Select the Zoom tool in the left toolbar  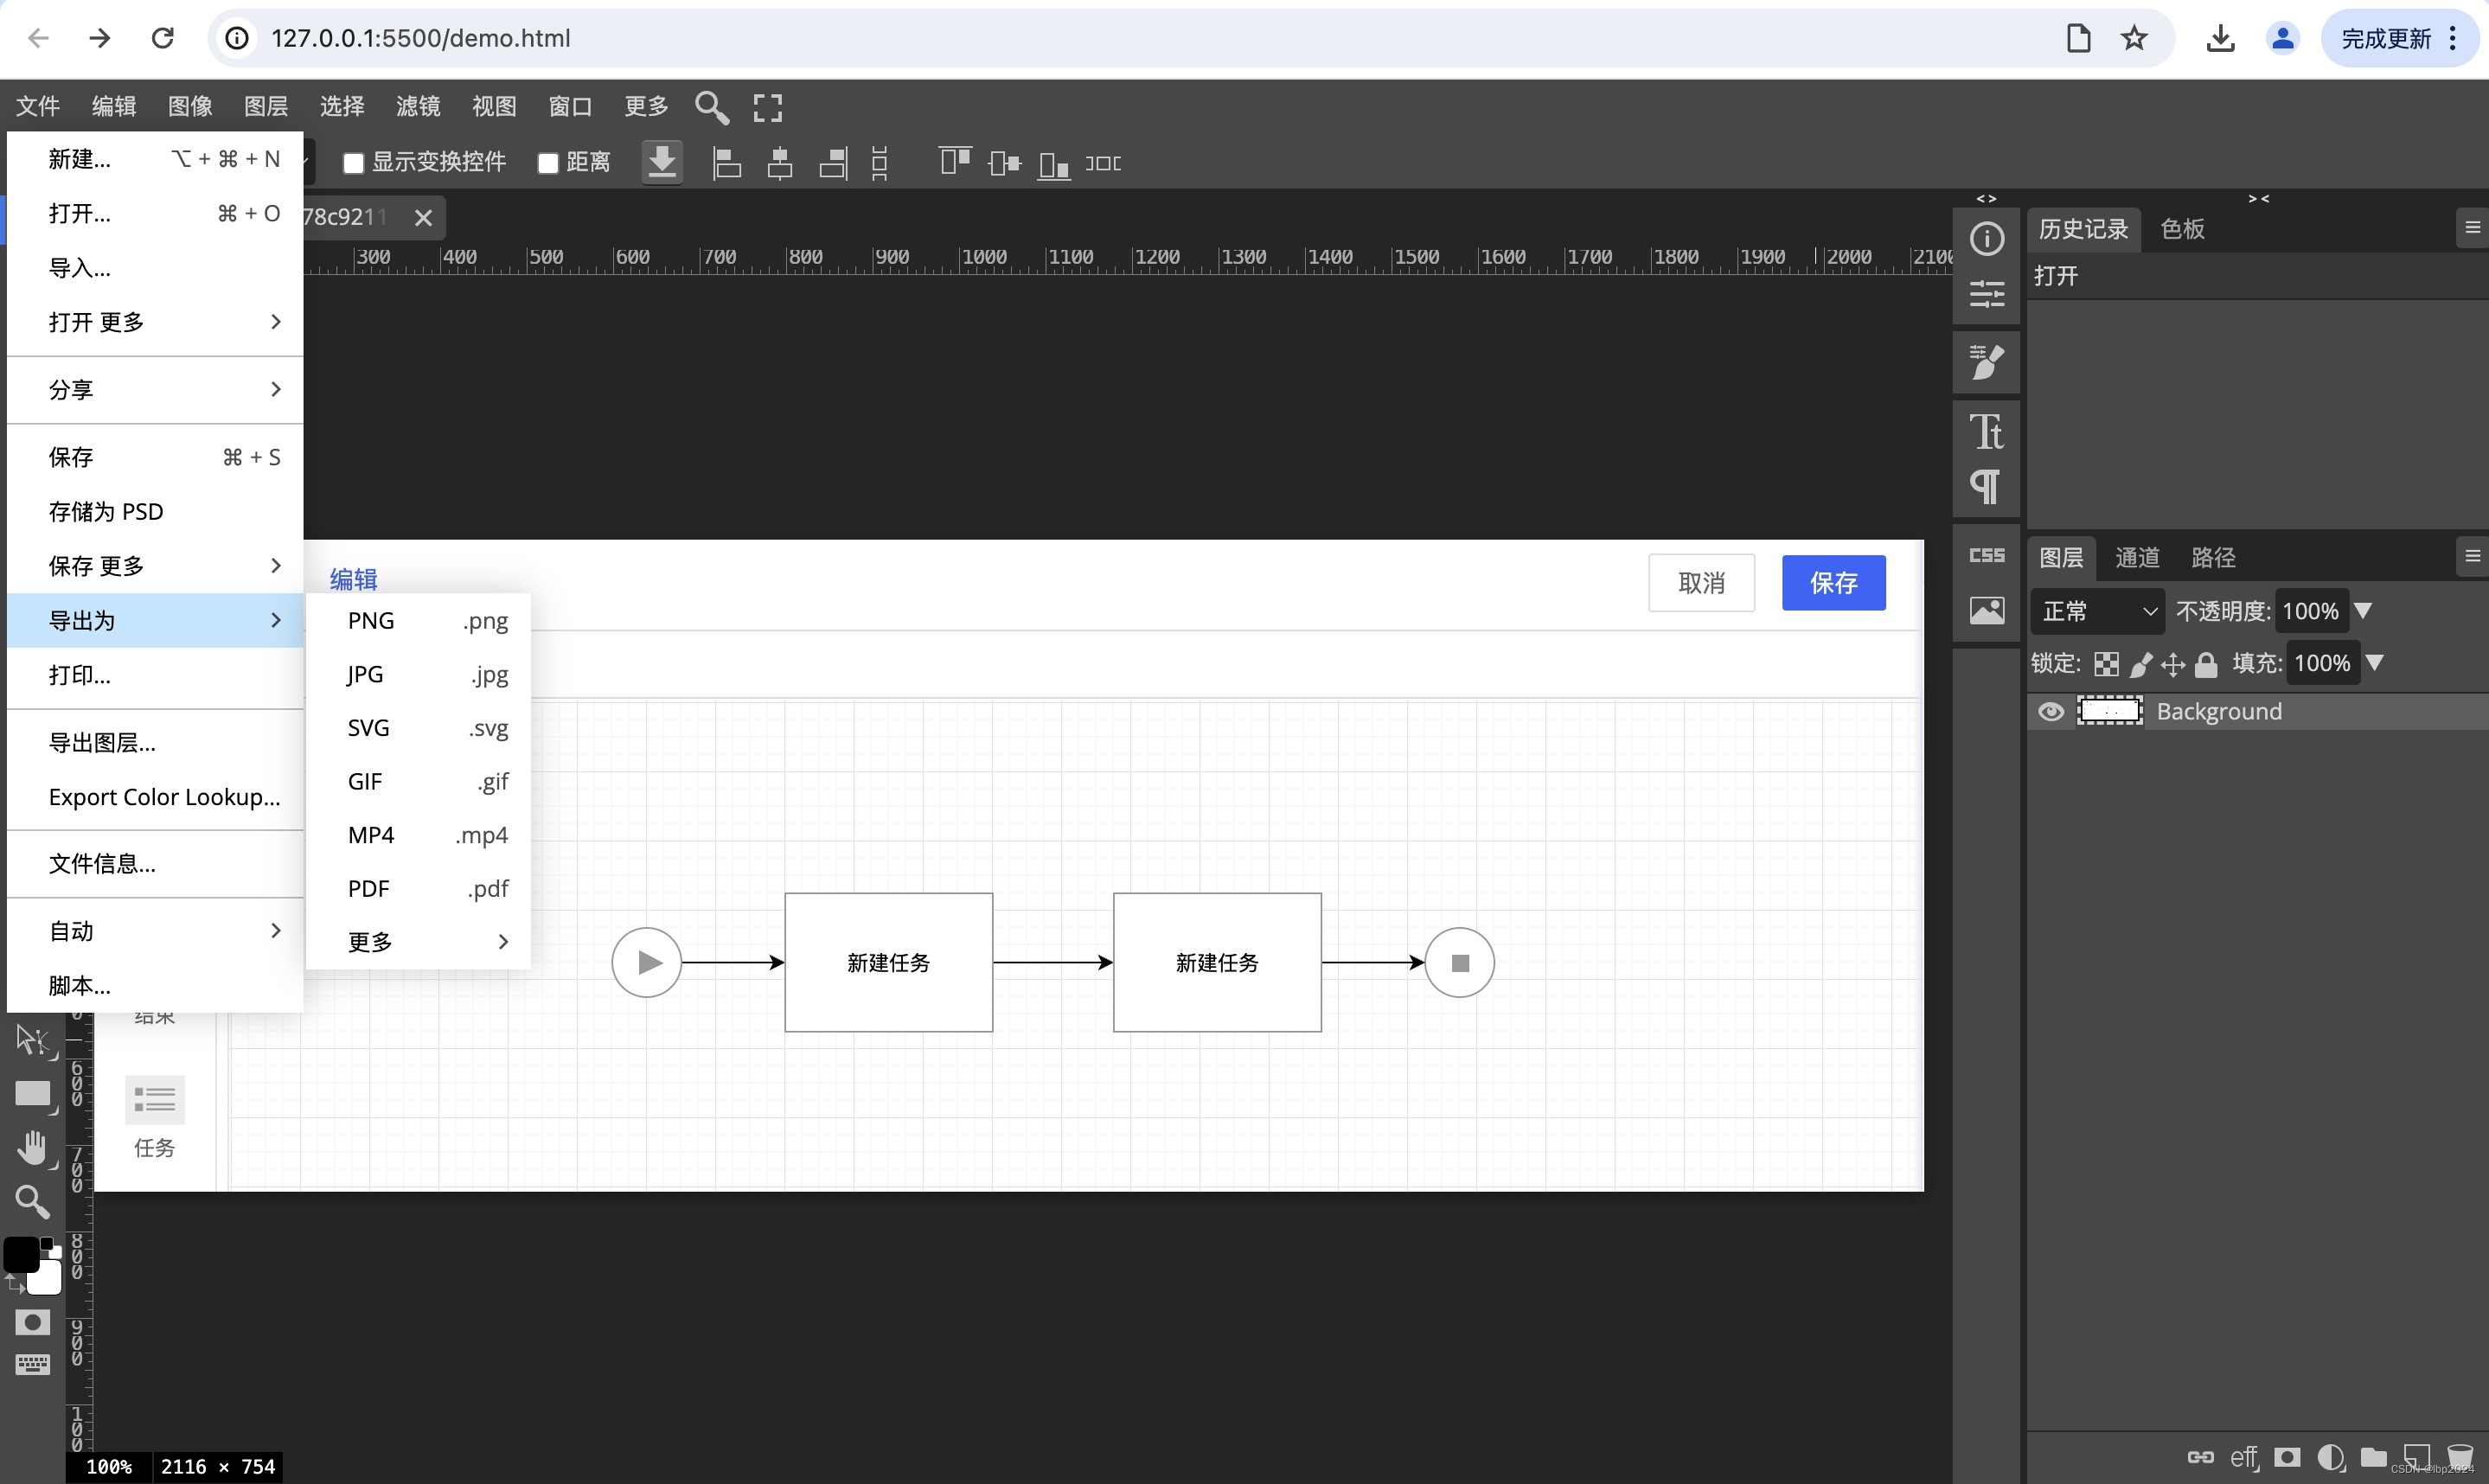point(32,1202)
